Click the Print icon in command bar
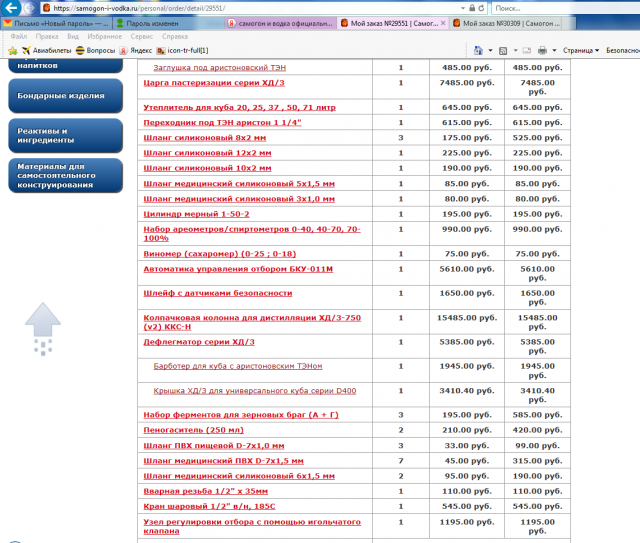Screen dimensions: 640x543 click(x=541, y=49)
